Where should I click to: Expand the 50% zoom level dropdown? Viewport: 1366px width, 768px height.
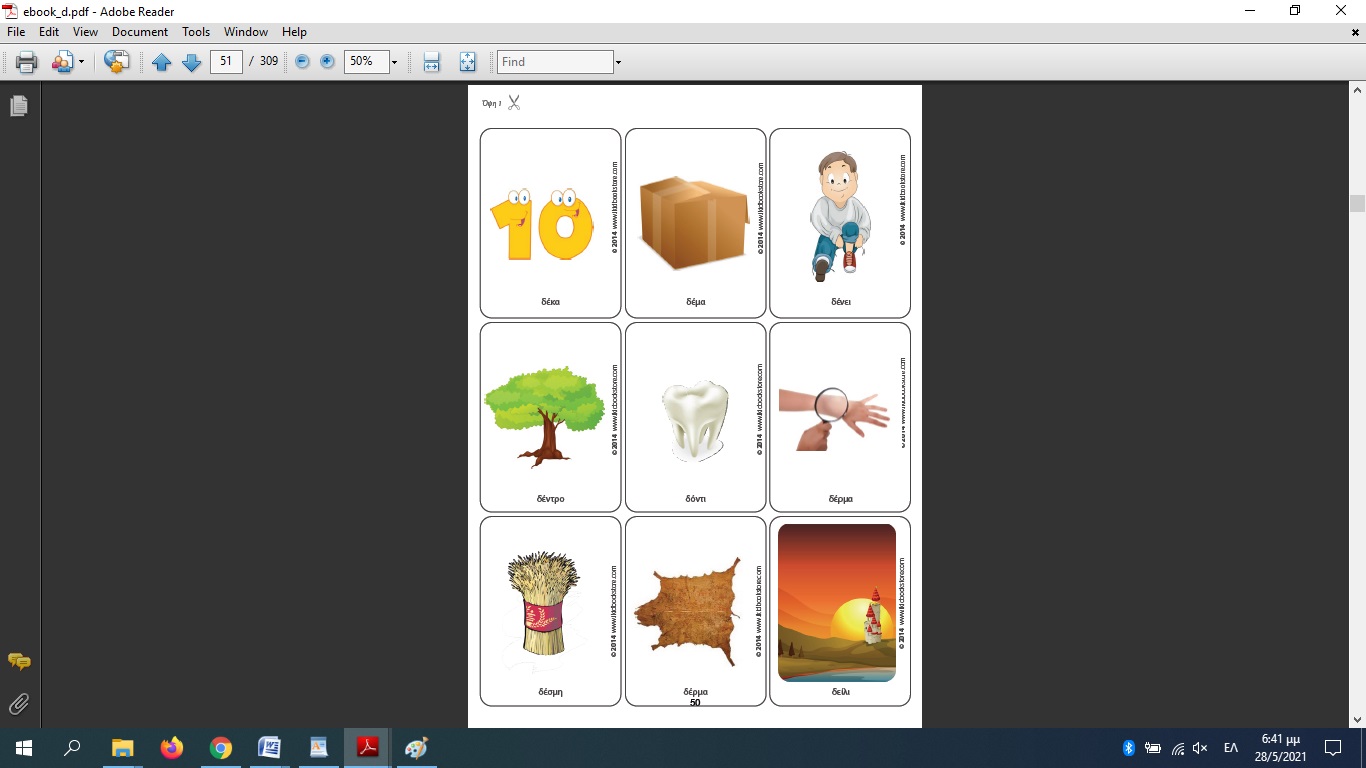(394, 62)
